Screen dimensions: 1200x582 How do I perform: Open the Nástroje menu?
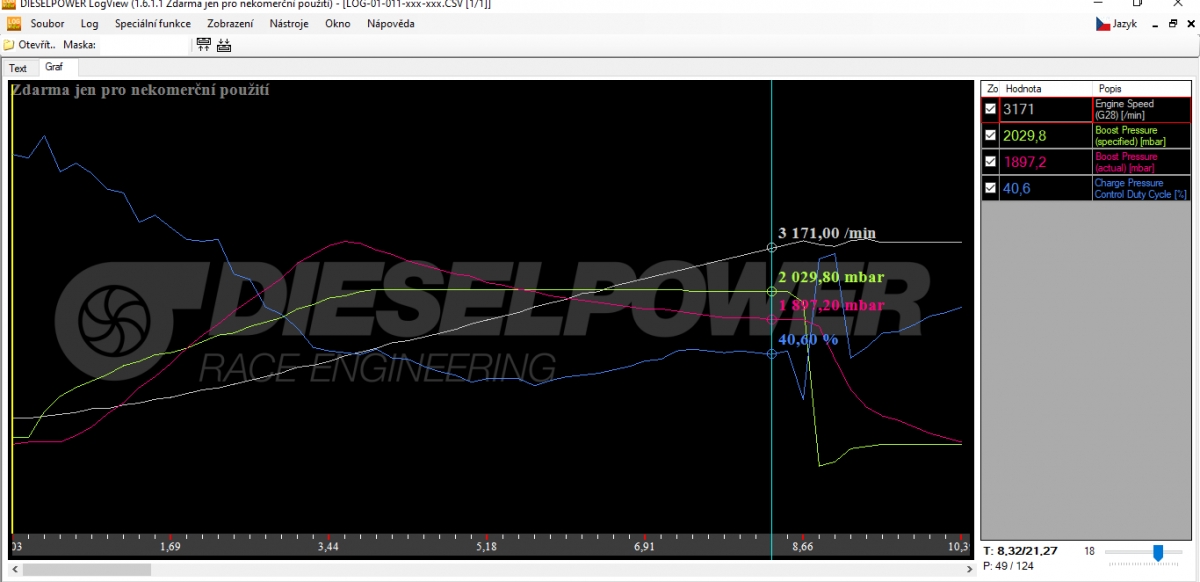pos(289,23)
